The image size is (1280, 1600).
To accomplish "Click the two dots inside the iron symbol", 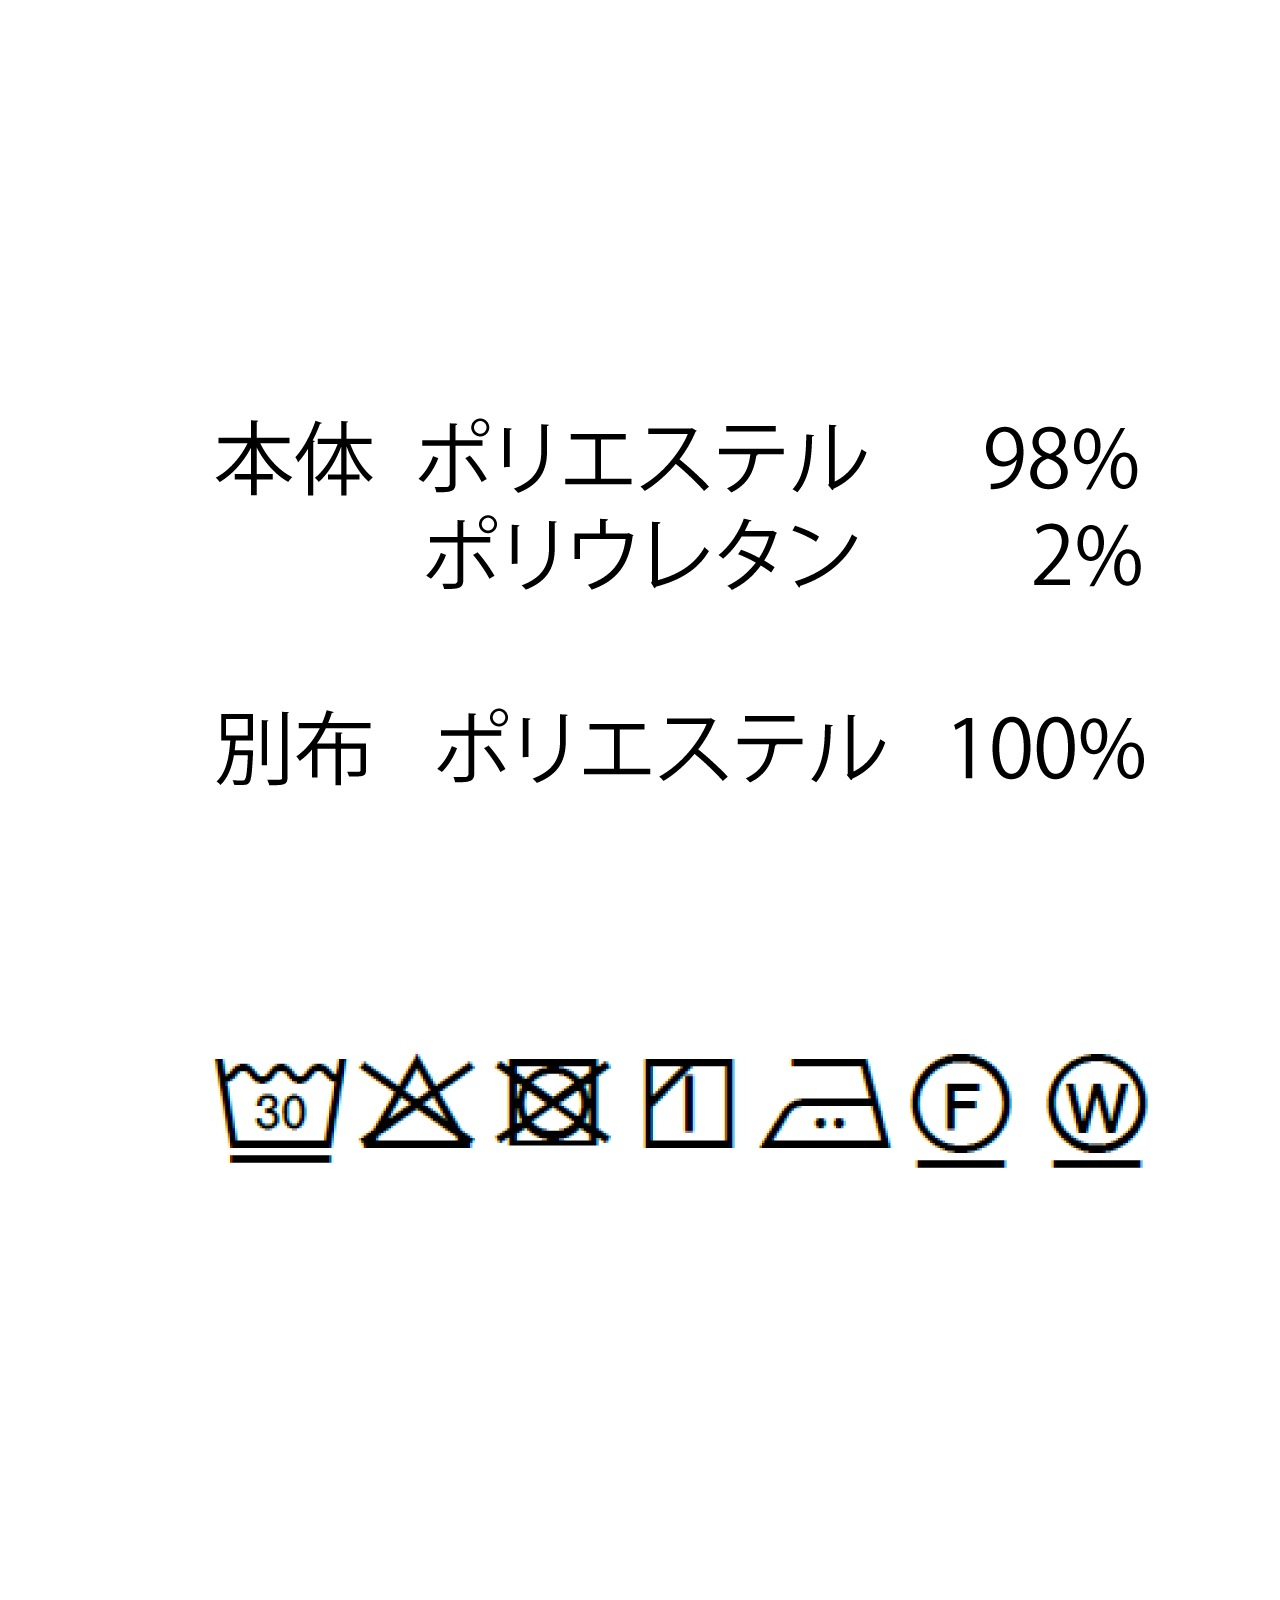I will point(826,1123).
